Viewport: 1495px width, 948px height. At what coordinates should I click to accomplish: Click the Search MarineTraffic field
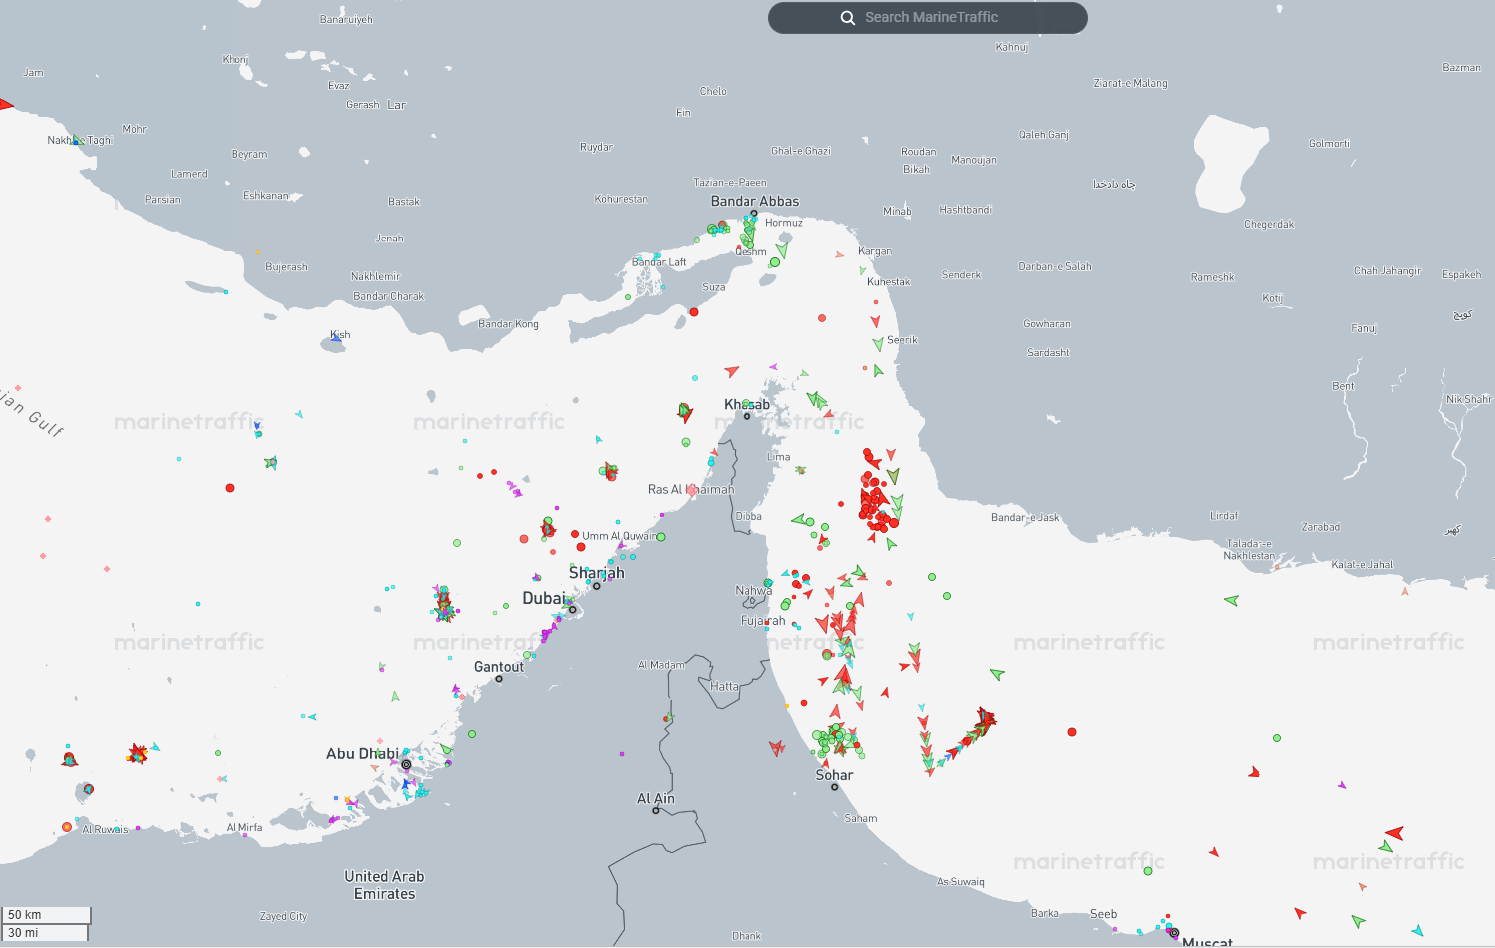pyautogui.click(x=928, y=17)
